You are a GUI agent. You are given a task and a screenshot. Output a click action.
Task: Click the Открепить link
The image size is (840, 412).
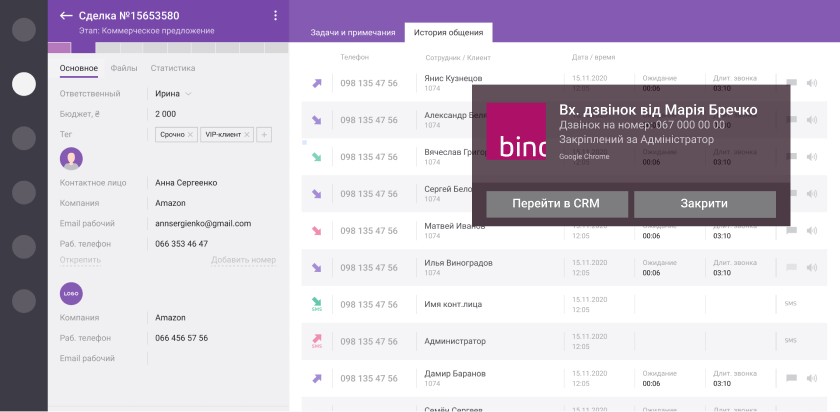[80, 260]
